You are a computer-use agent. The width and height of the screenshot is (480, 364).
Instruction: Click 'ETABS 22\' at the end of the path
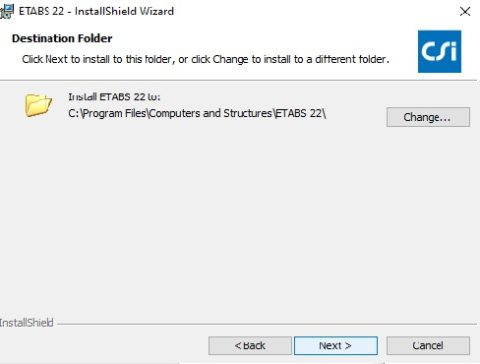(x=301, y=113)
